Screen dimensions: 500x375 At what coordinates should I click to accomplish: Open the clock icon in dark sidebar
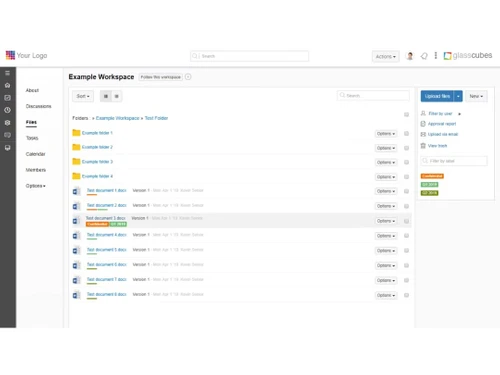coord(7,110)
